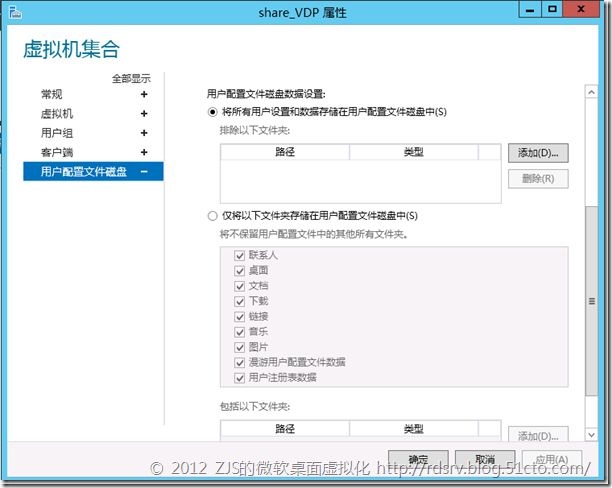
Task: Click the 应用(A) button
Action: pos(552,459)
